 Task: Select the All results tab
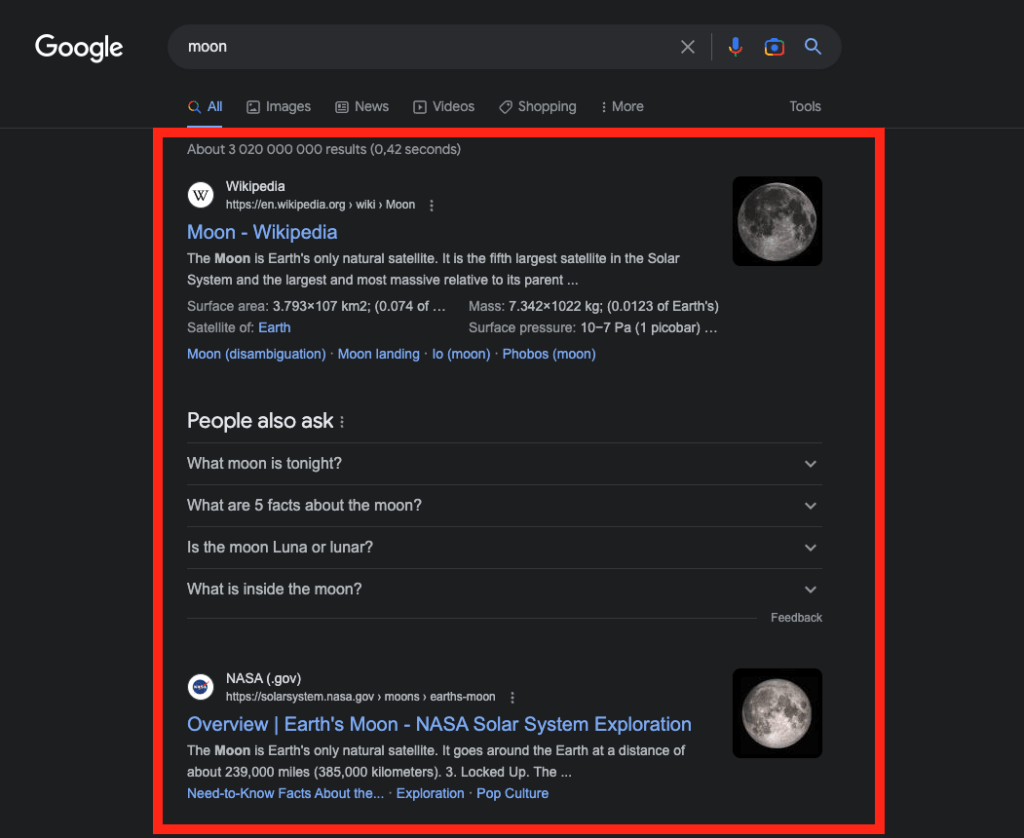[x=205, y=106]
